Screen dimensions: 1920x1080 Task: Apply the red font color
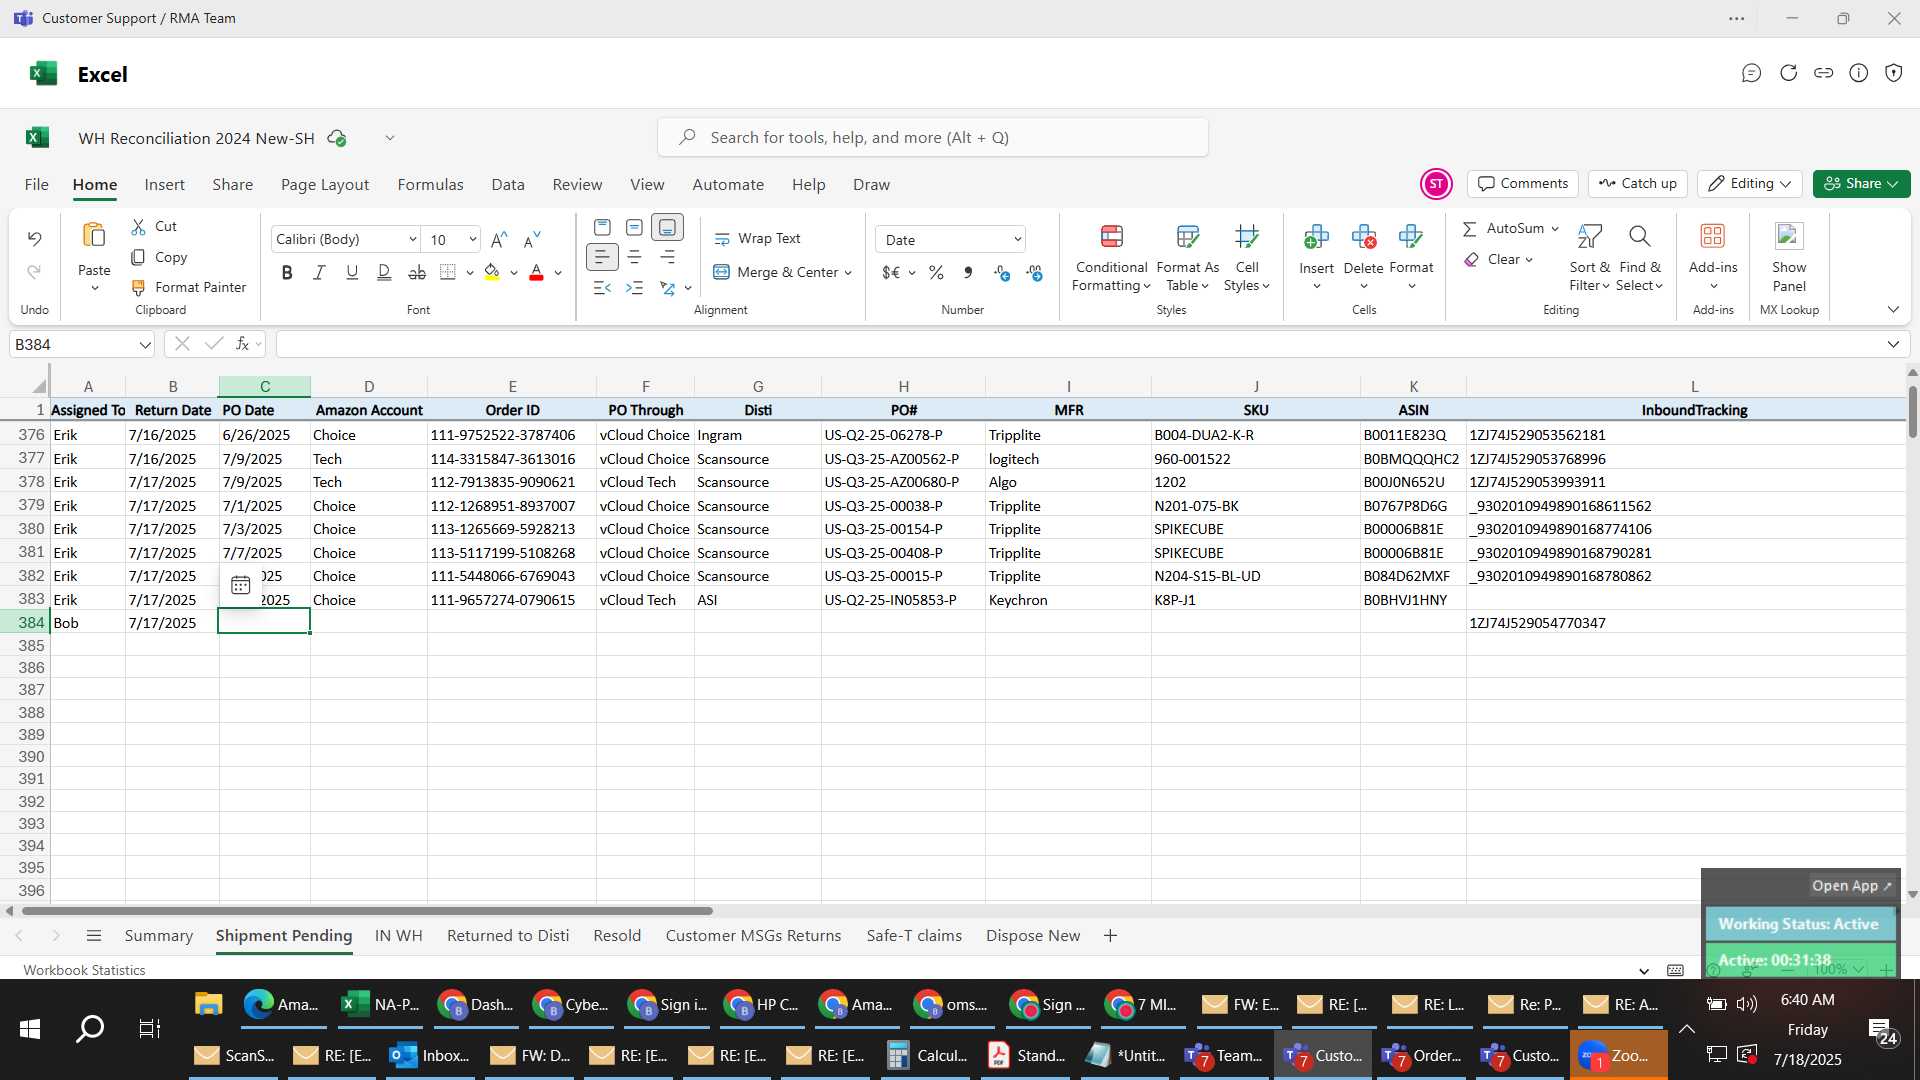click(536, 272)
